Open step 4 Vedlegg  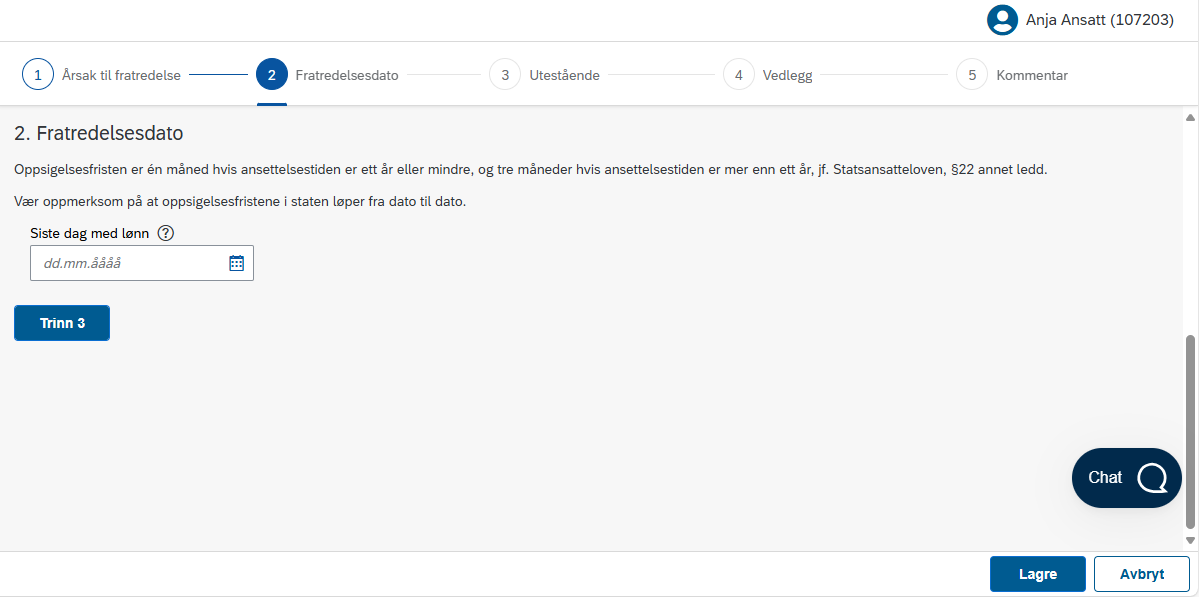pyautogui.click(x=768, y=75)
